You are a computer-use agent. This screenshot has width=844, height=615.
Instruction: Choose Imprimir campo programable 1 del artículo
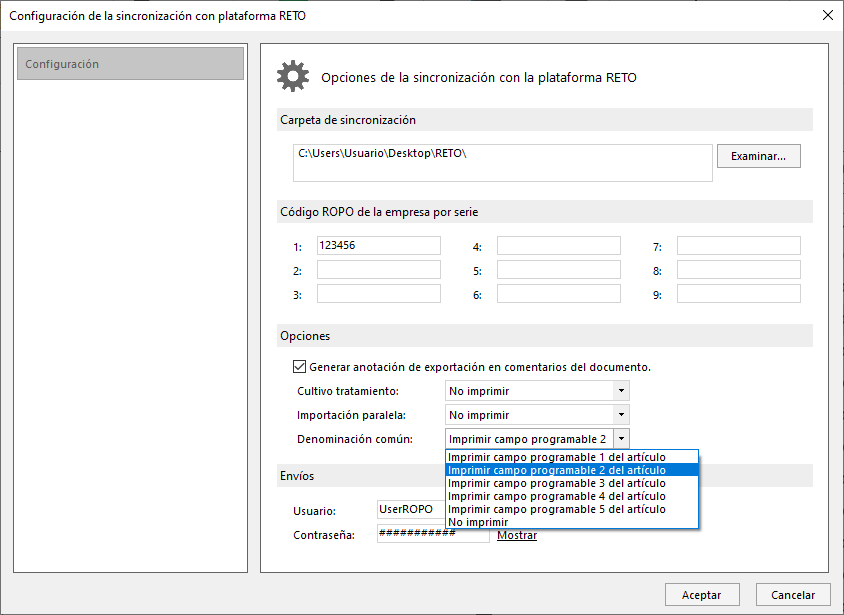[572, 457]
